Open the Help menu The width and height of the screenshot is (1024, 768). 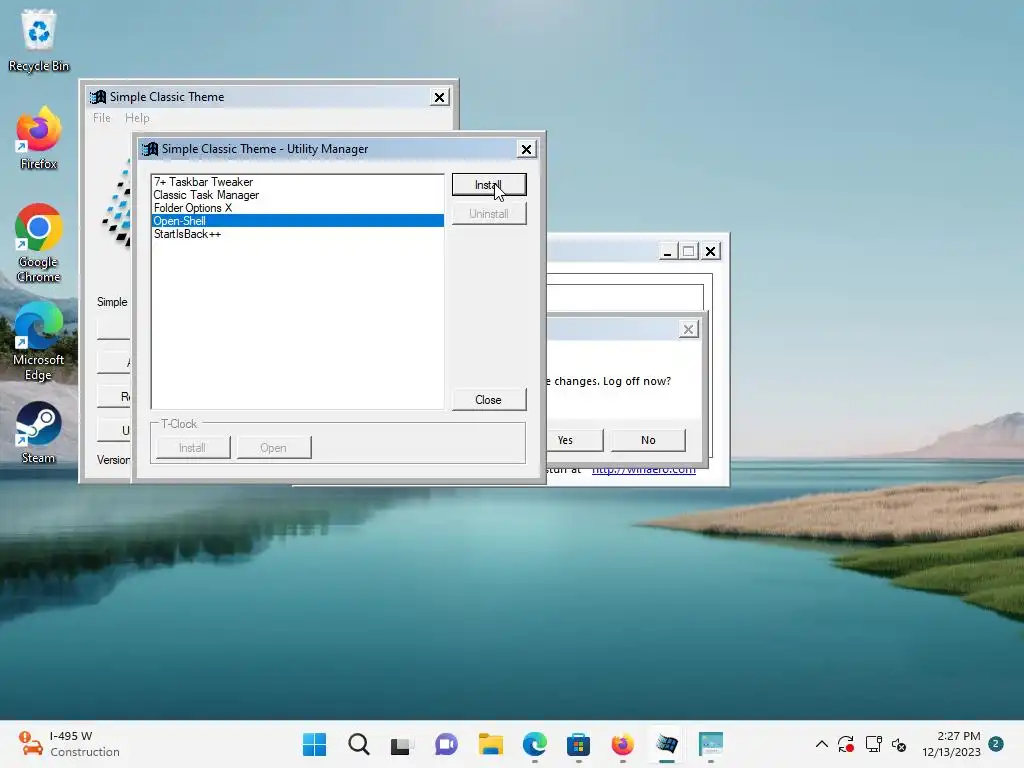click(137, 118)
